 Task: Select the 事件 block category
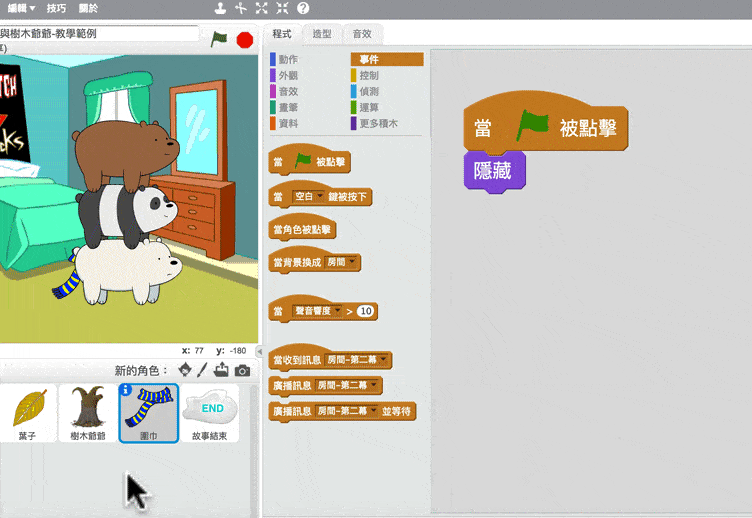click(387, 59)
